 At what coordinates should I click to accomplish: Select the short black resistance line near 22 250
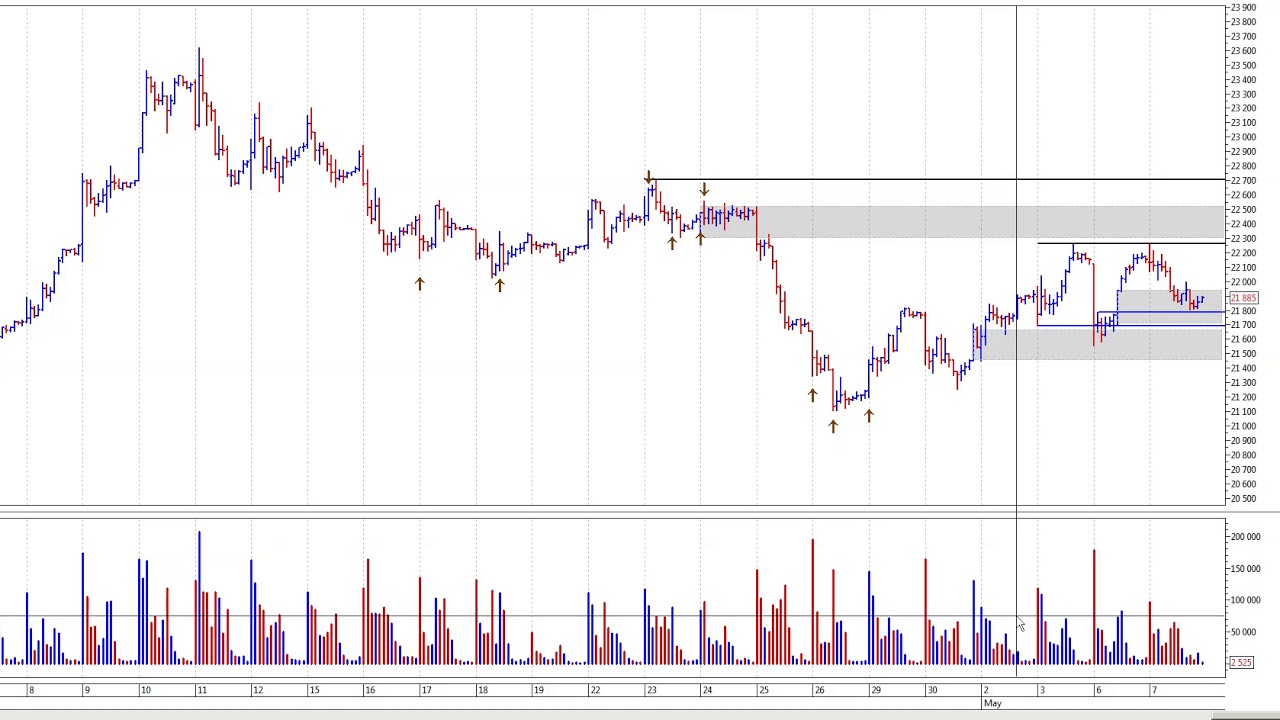point(1131,244)
